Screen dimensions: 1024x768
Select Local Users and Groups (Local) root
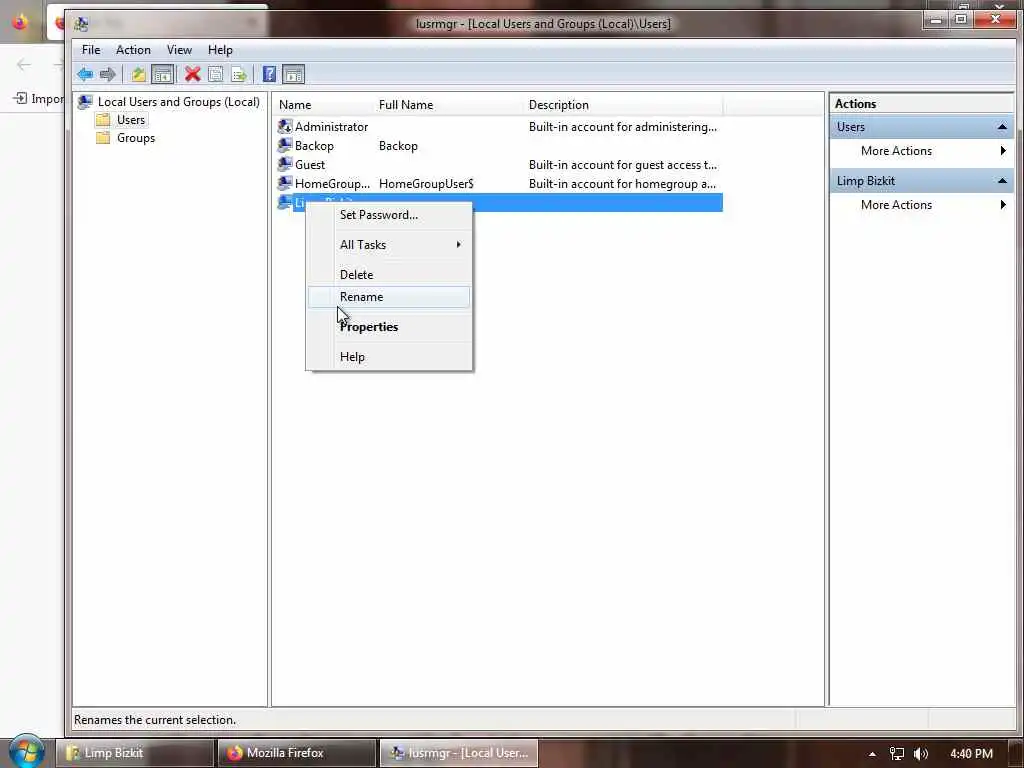click(x=178, y=101)
